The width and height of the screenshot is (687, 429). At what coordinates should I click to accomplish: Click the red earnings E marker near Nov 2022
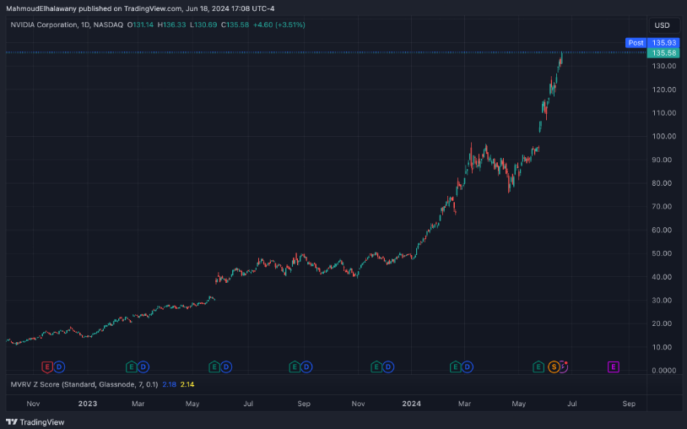pos(46,367)
